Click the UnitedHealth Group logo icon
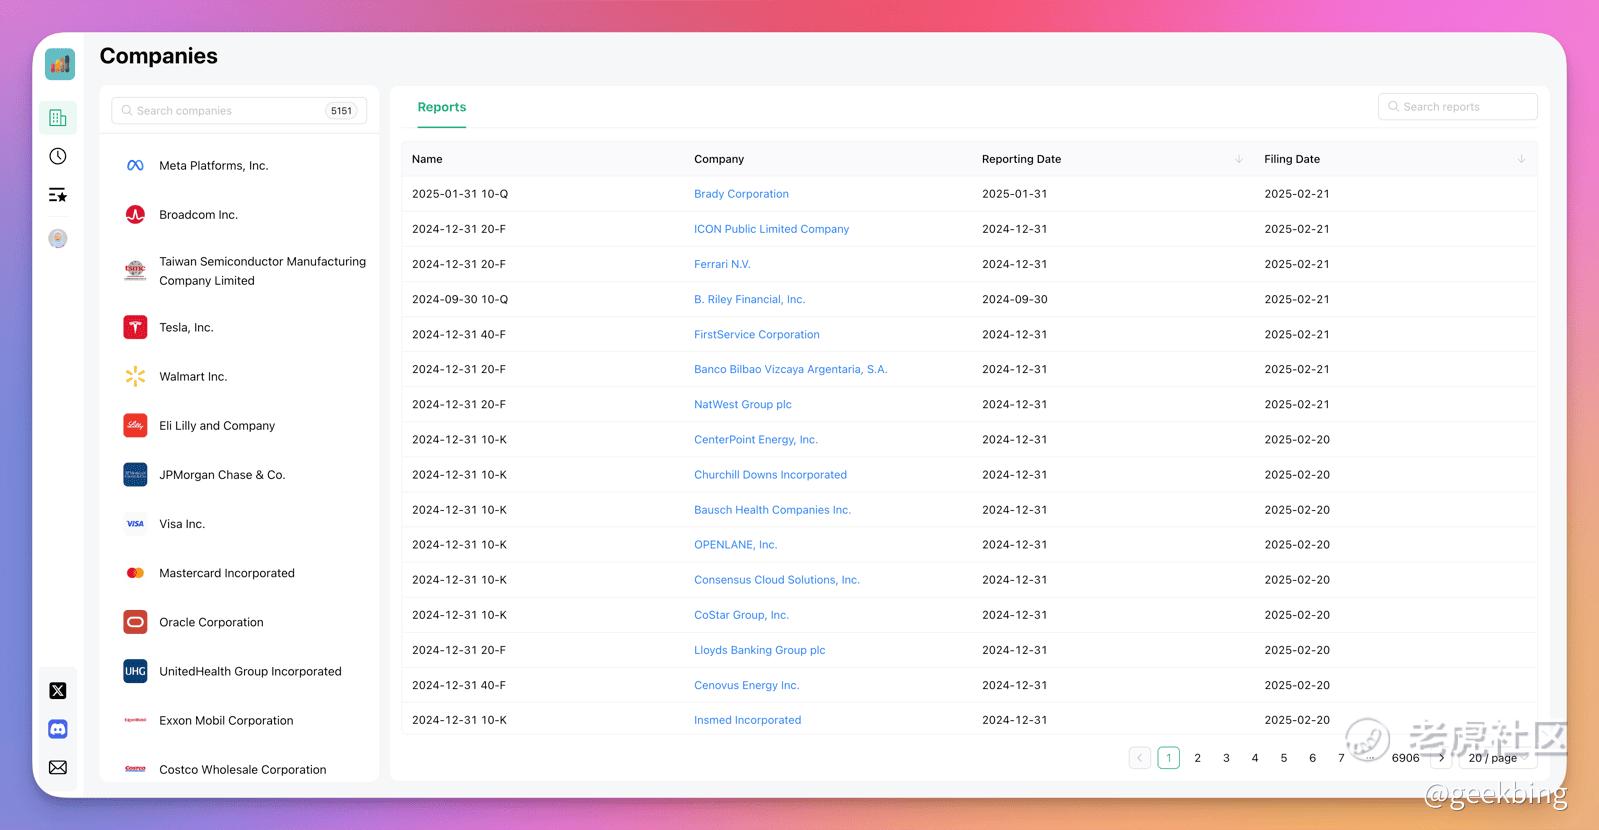 [135, 671]
